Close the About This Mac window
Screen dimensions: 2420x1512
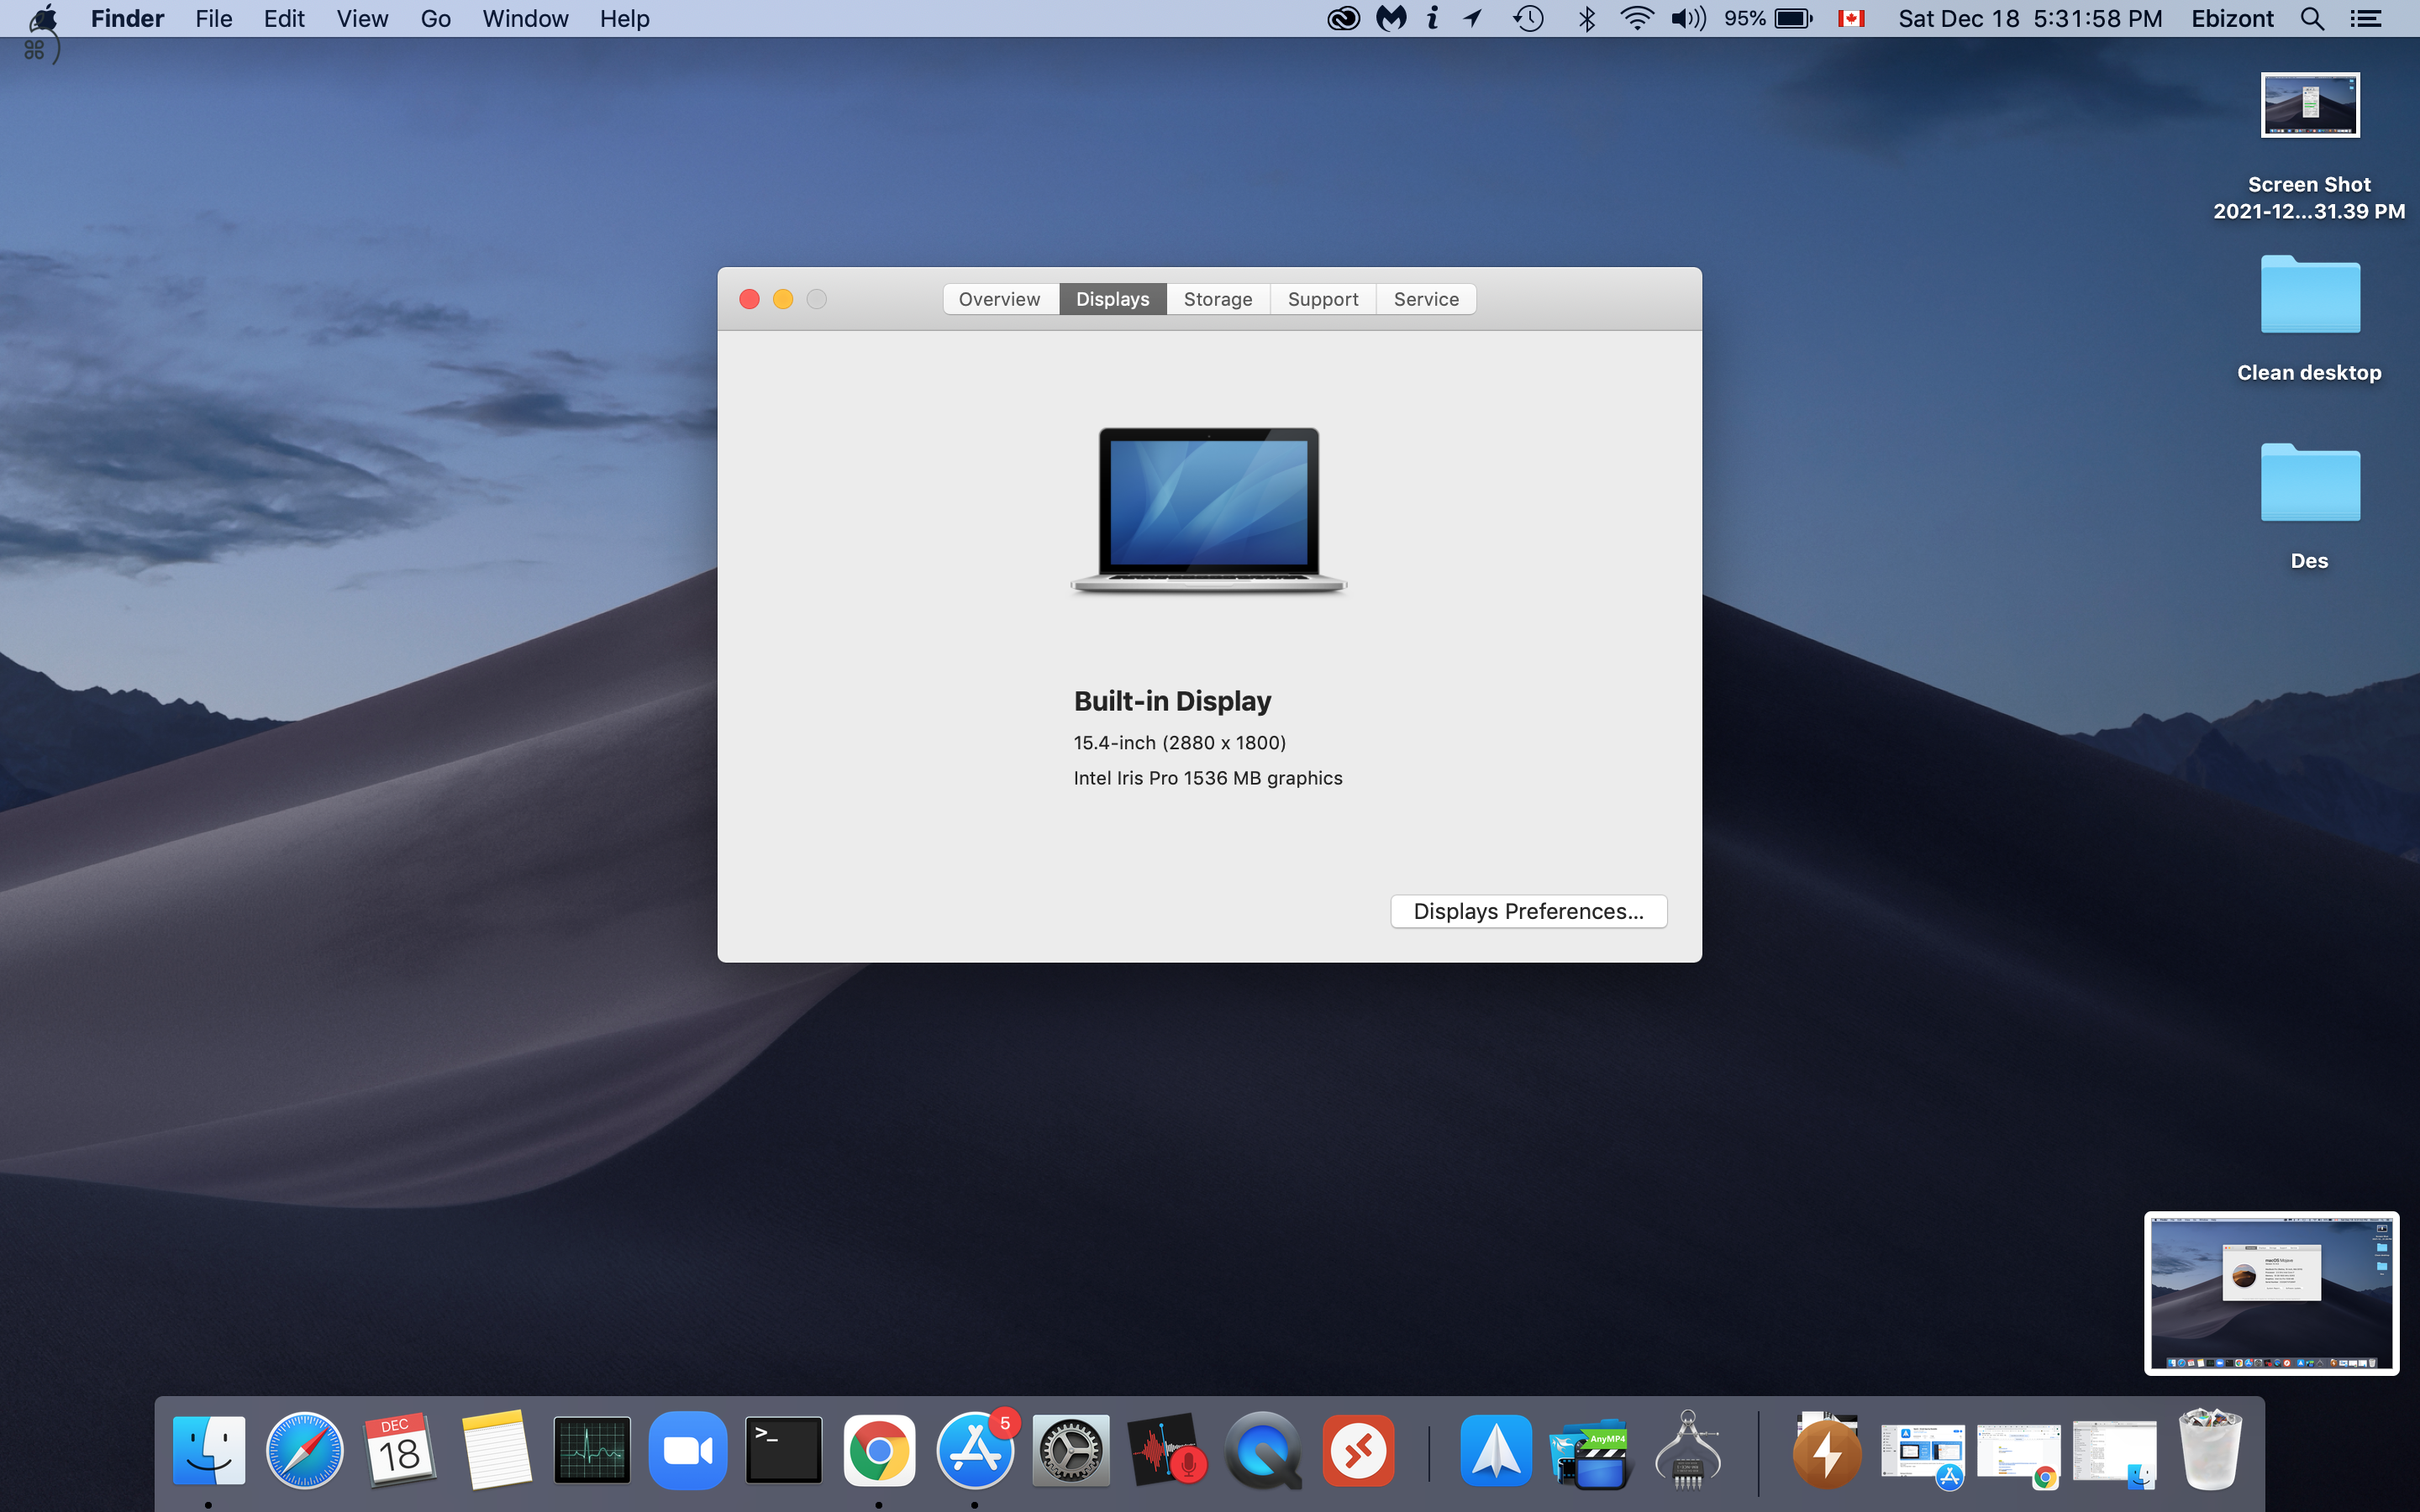[x=749, y=299]
